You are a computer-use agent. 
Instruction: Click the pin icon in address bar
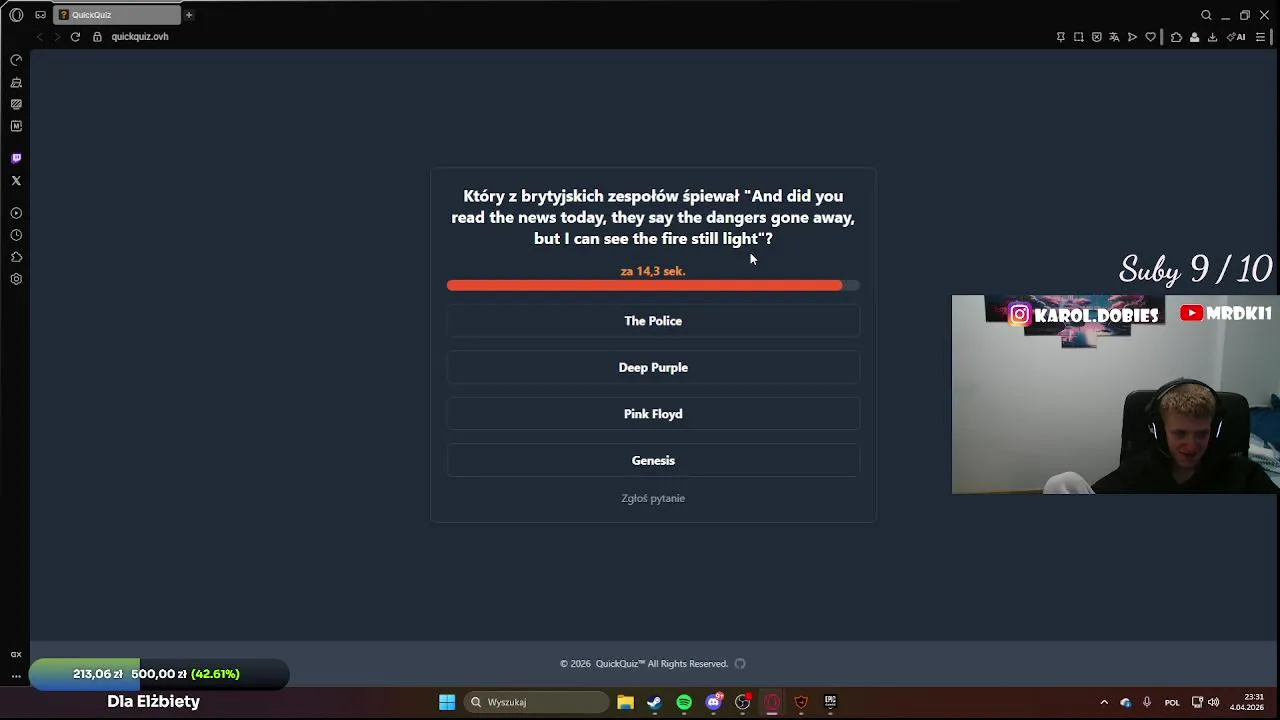click(x=1061, y=37)
